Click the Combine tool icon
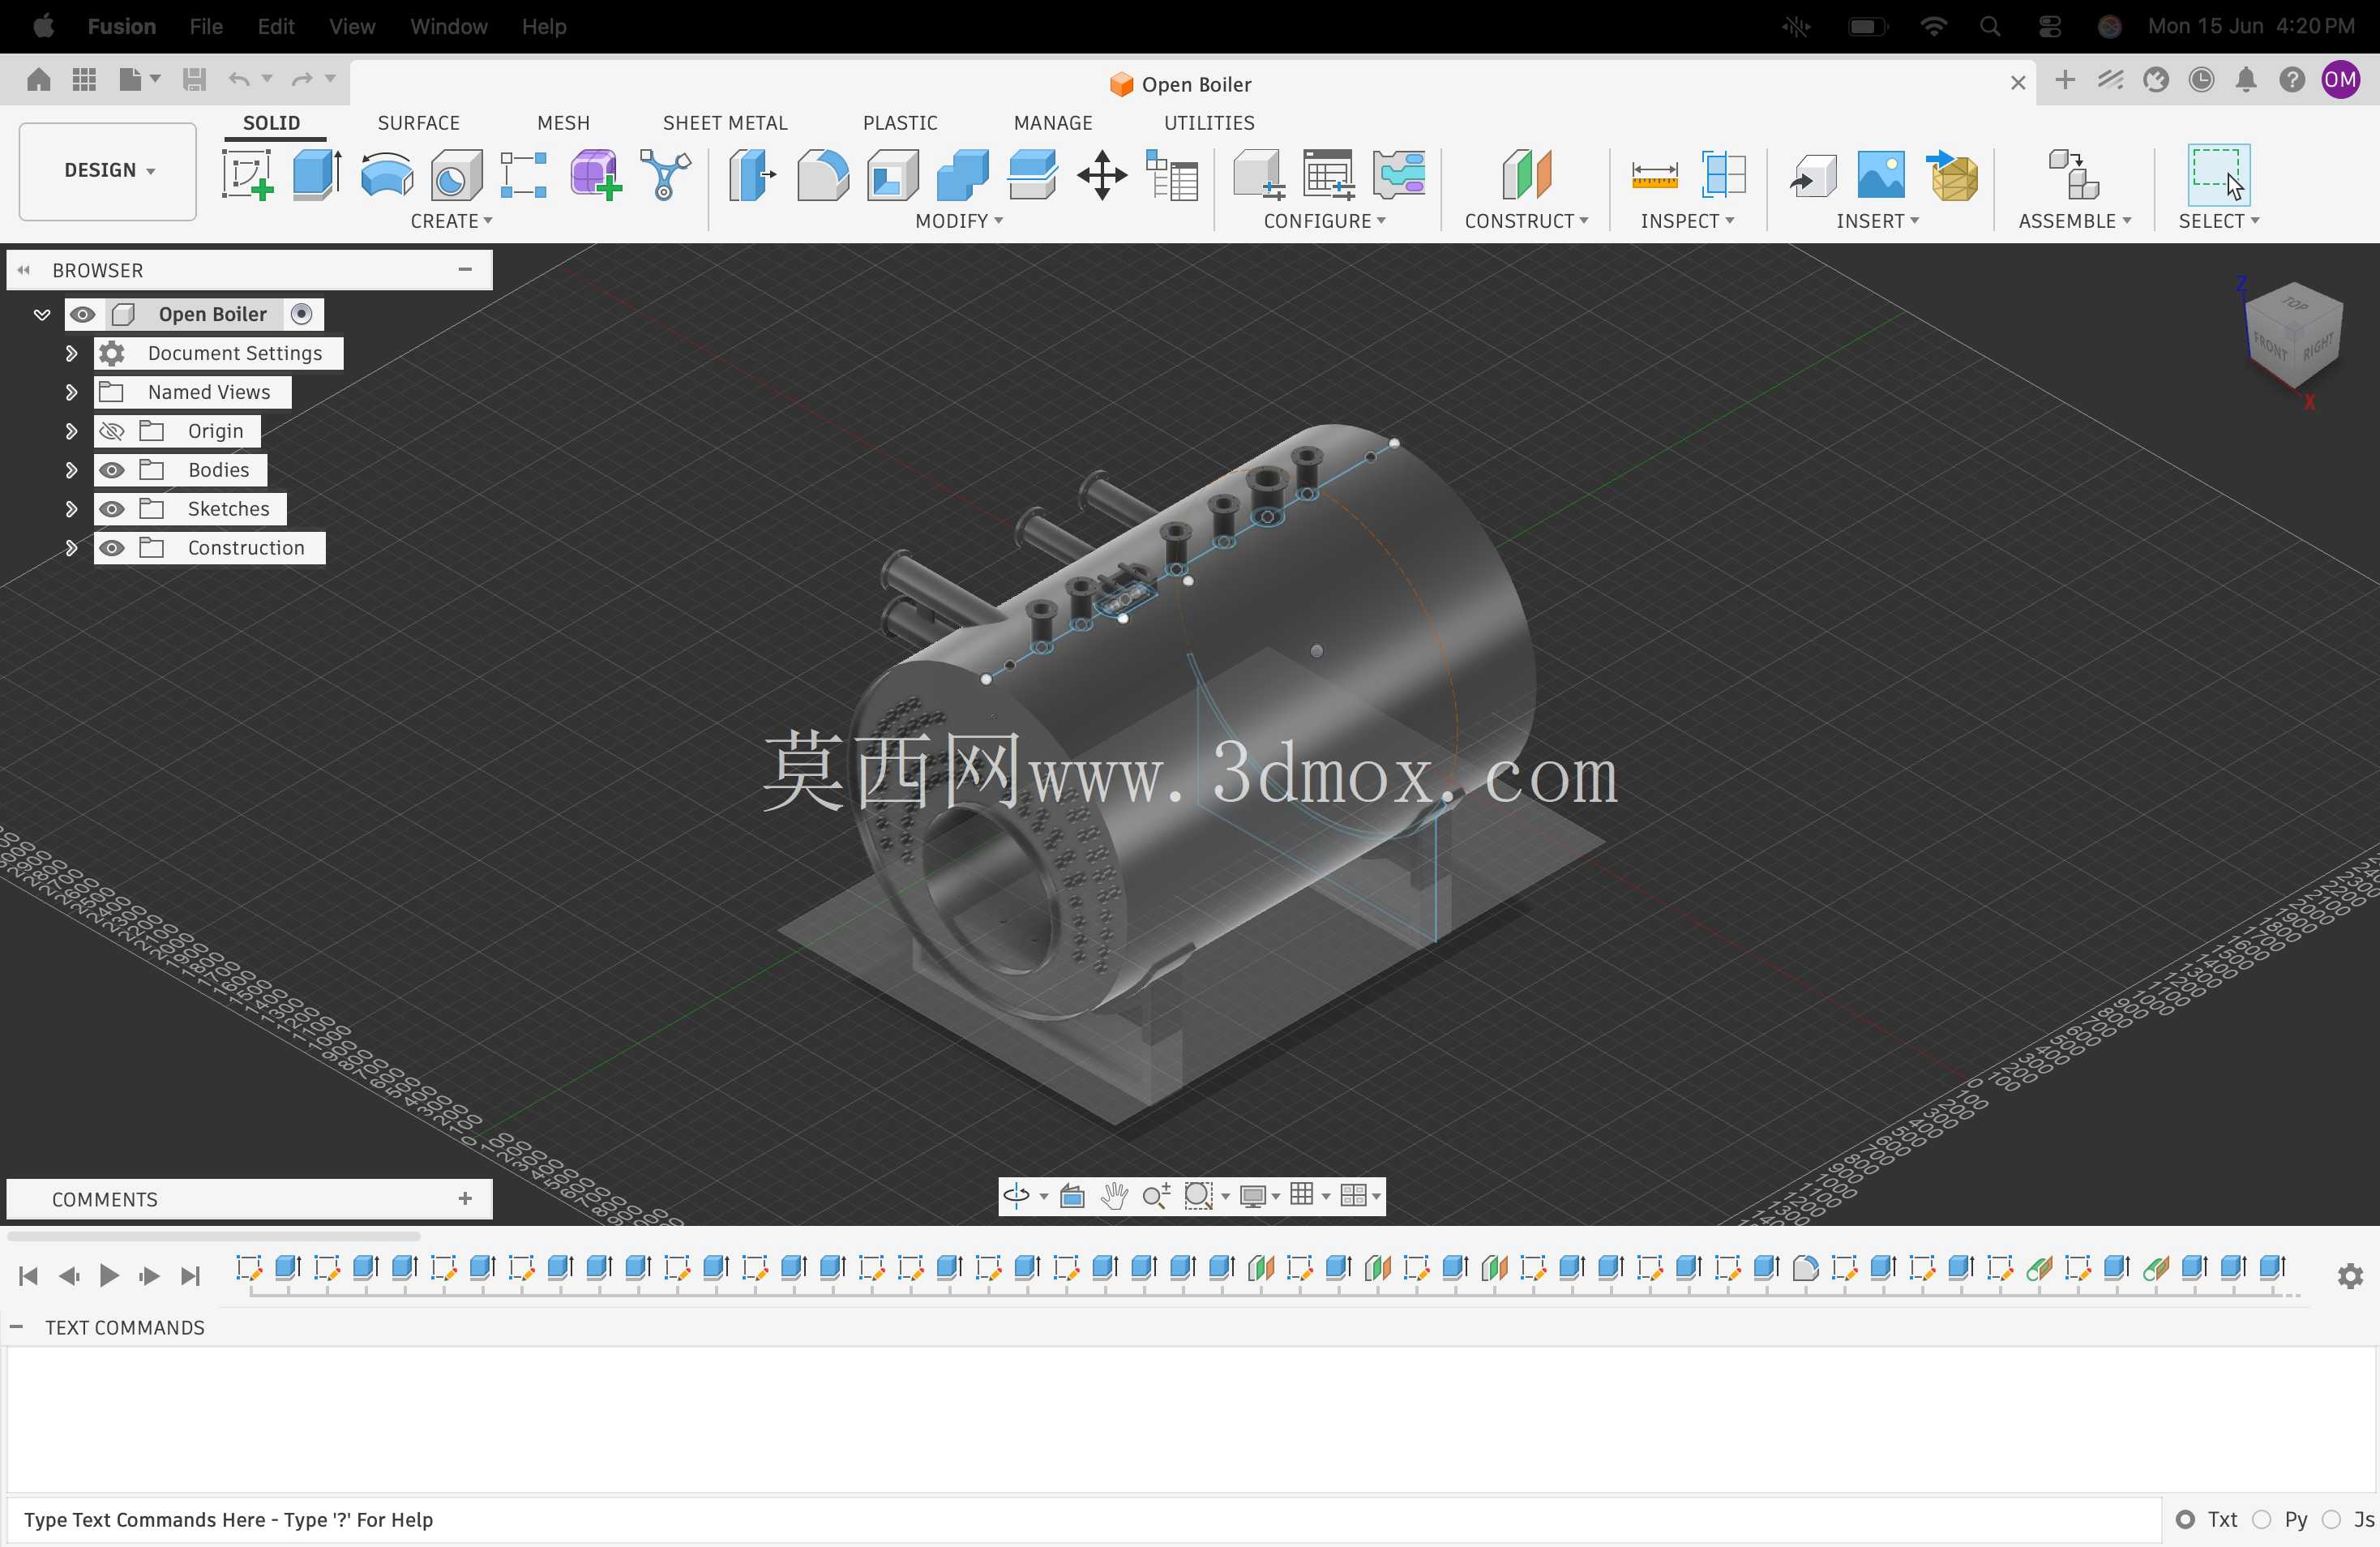The height and width of the screenshot is (1547, 2380). (963, 175)
